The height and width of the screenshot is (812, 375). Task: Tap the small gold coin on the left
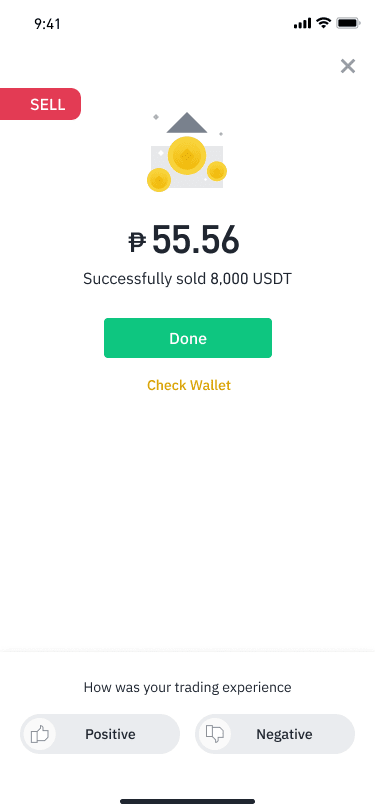pos(159,180)
